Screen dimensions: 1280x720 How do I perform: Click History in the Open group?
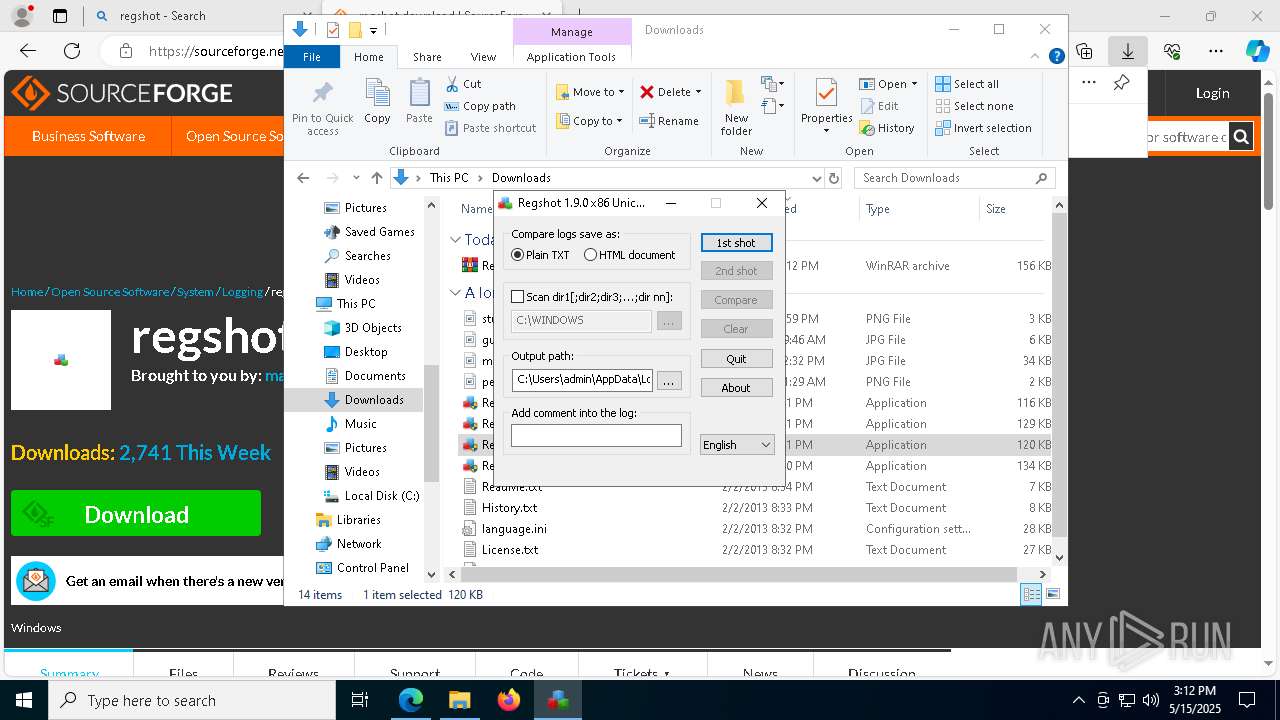pyautogui.click(x=887, y=128)
